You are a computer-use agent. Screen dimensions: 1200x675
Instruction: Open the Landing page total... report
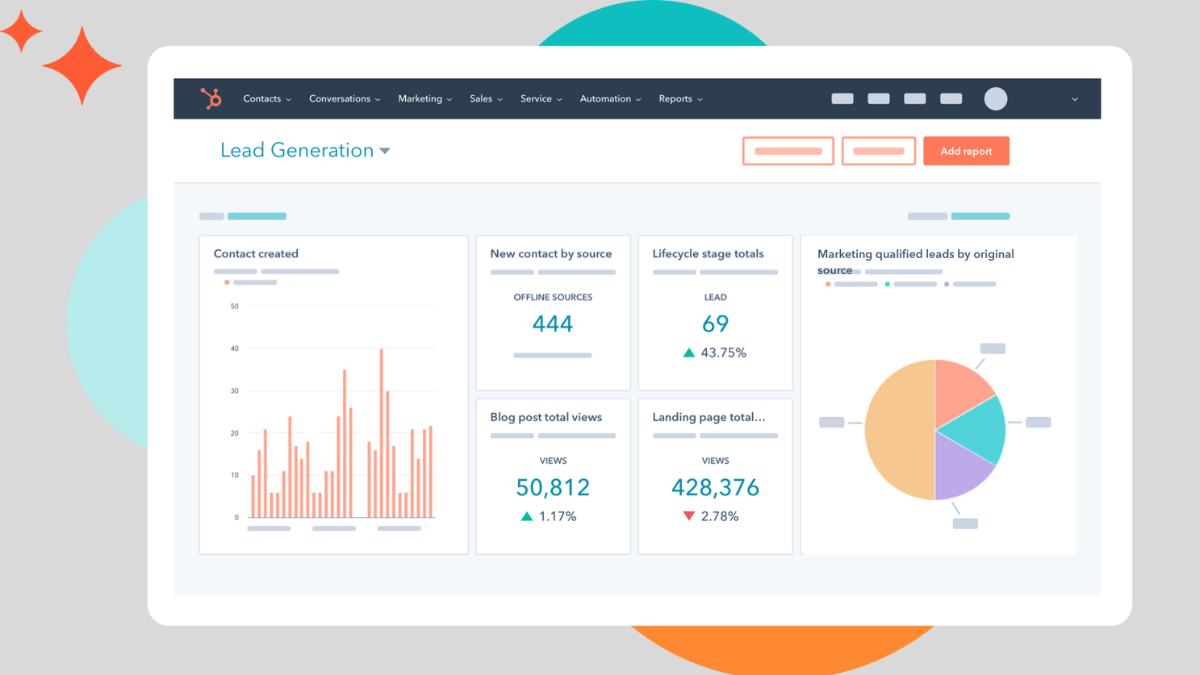click(x=709, y=417)
